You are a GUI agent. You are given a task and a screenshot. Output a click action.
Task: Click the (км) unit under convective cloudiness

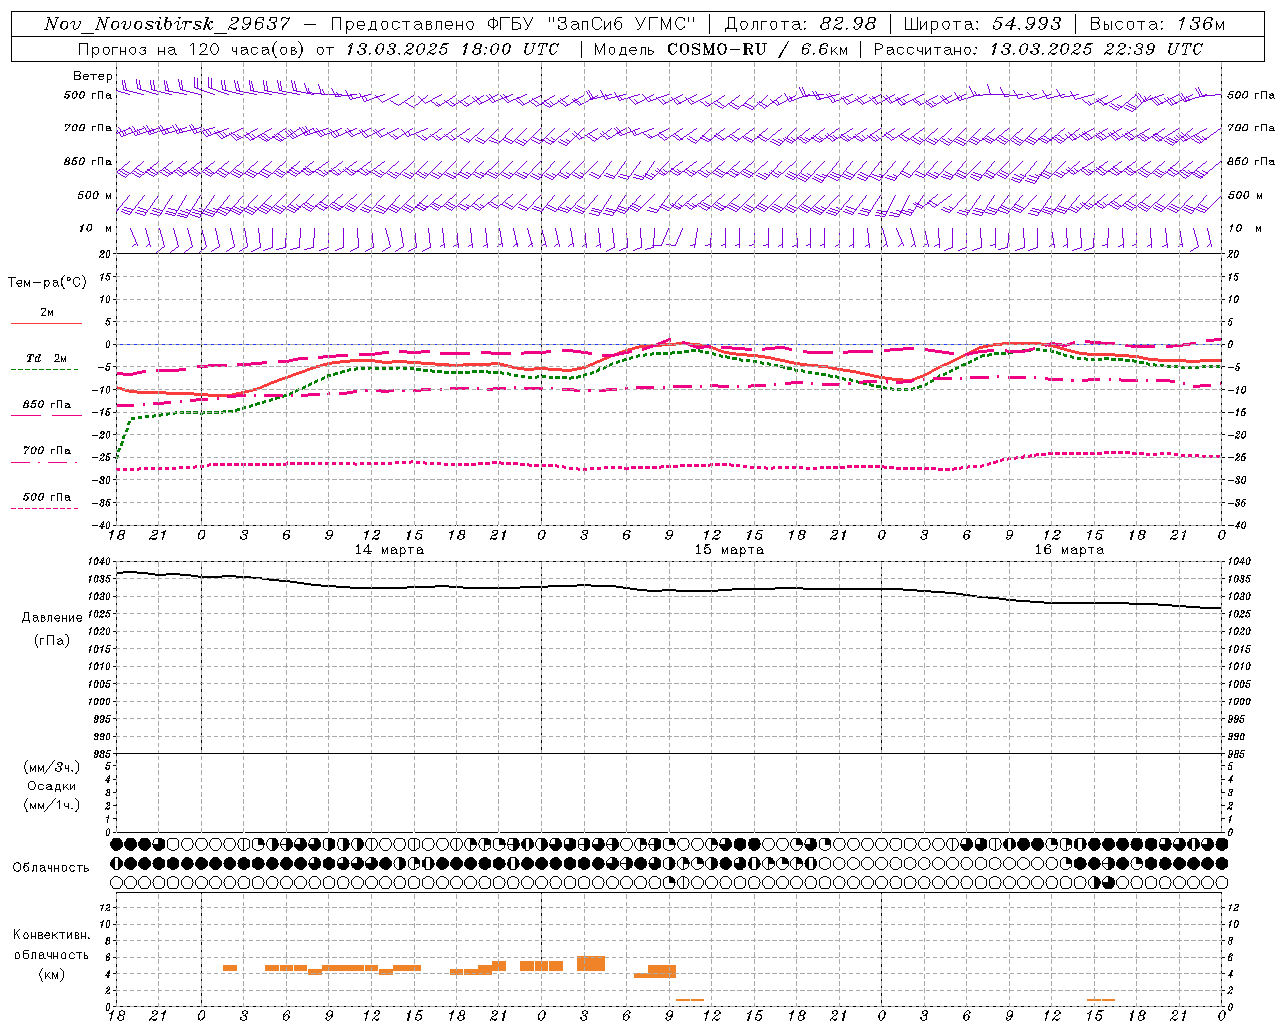(52, 974)
